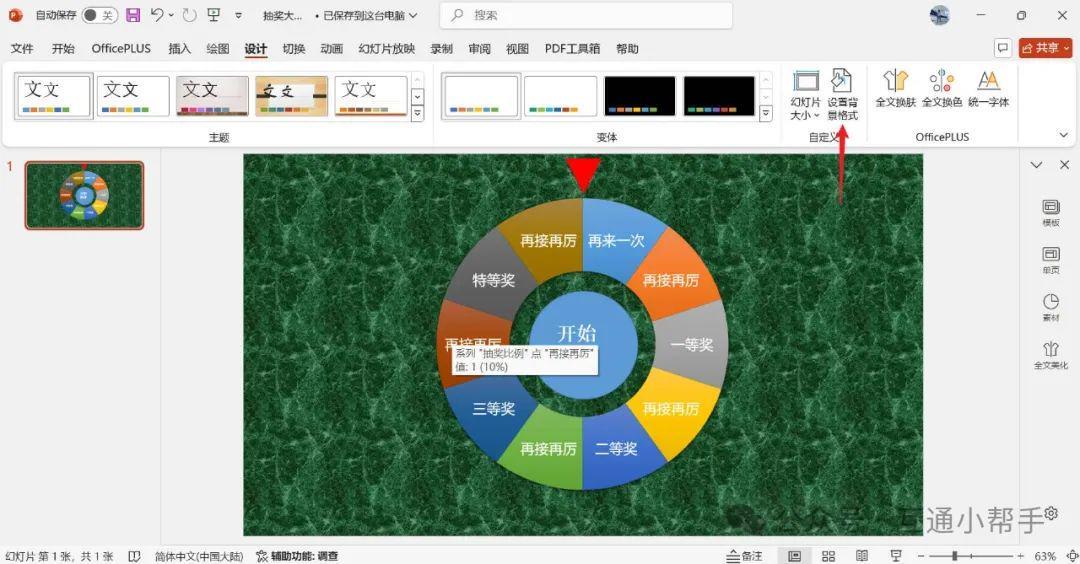Select the second theme thumbnail
Viewport: 1080px width, 564px height.
(x=133, y=96)
